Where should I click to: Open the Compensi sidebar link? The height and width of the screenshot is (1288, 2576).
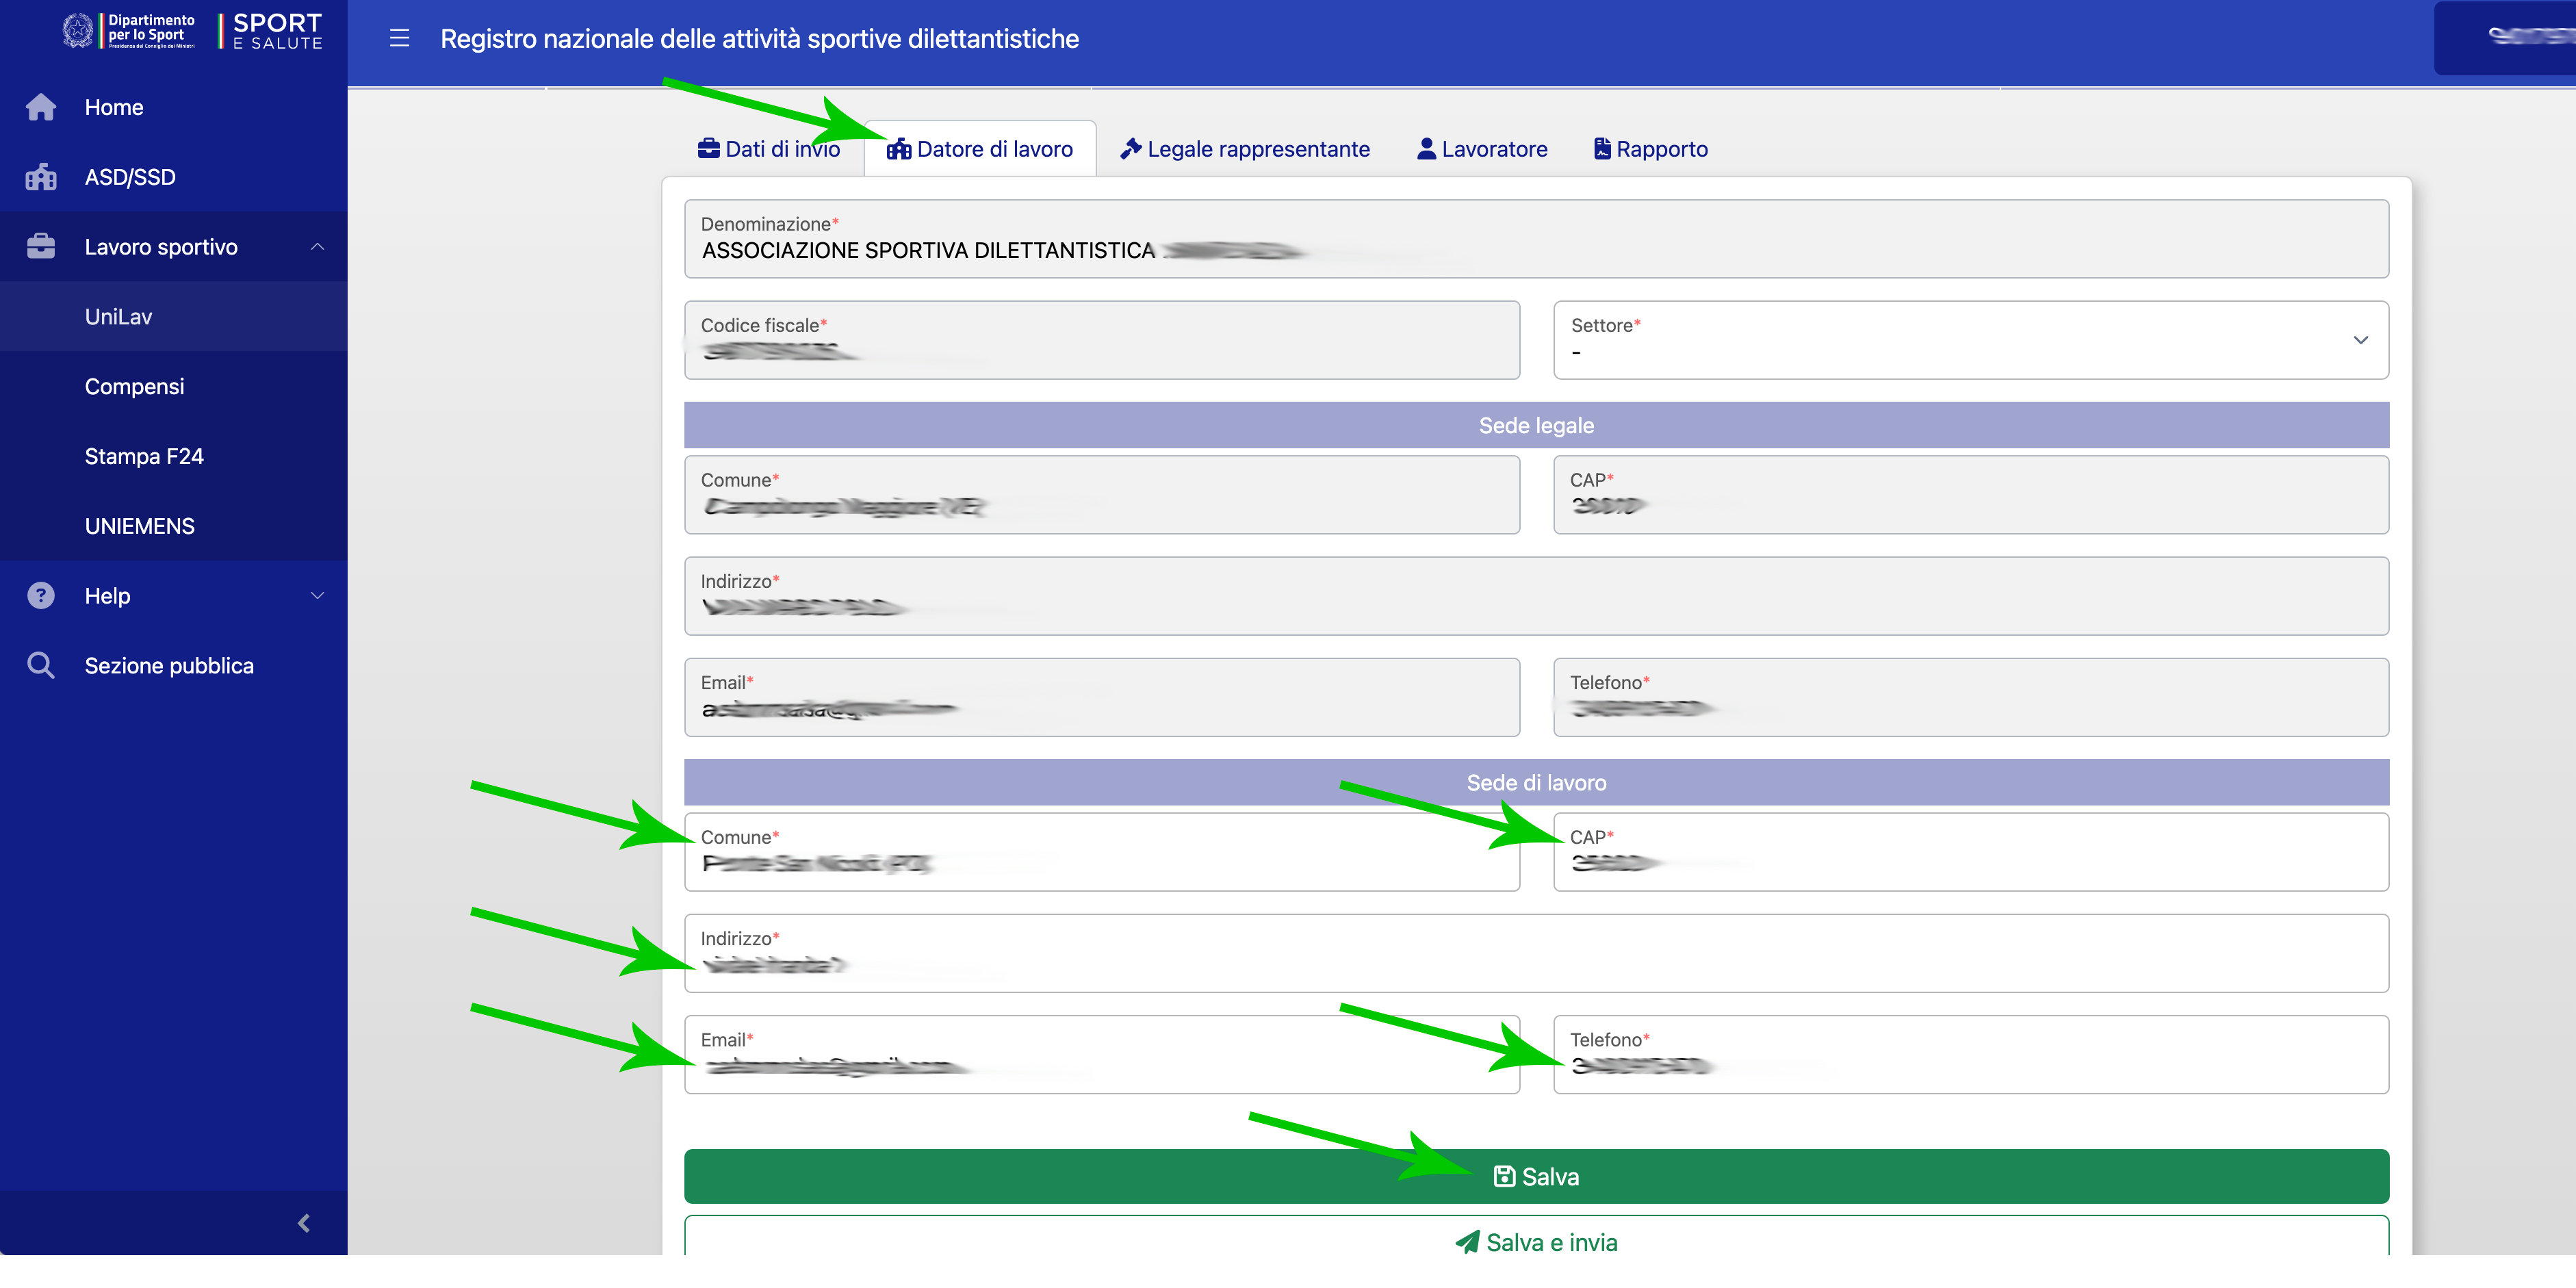coord(134,387)
